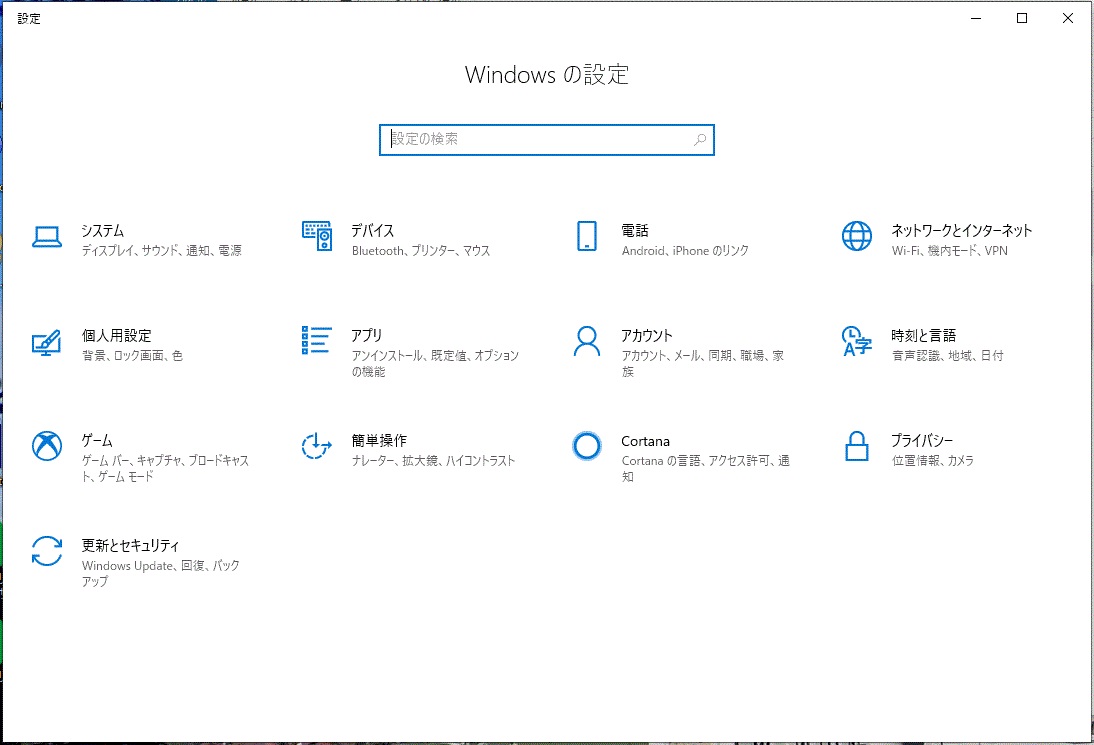Open the アカウント person icon
The width and height of the screenshot is (1094, 745).
(x=587, y=340)
